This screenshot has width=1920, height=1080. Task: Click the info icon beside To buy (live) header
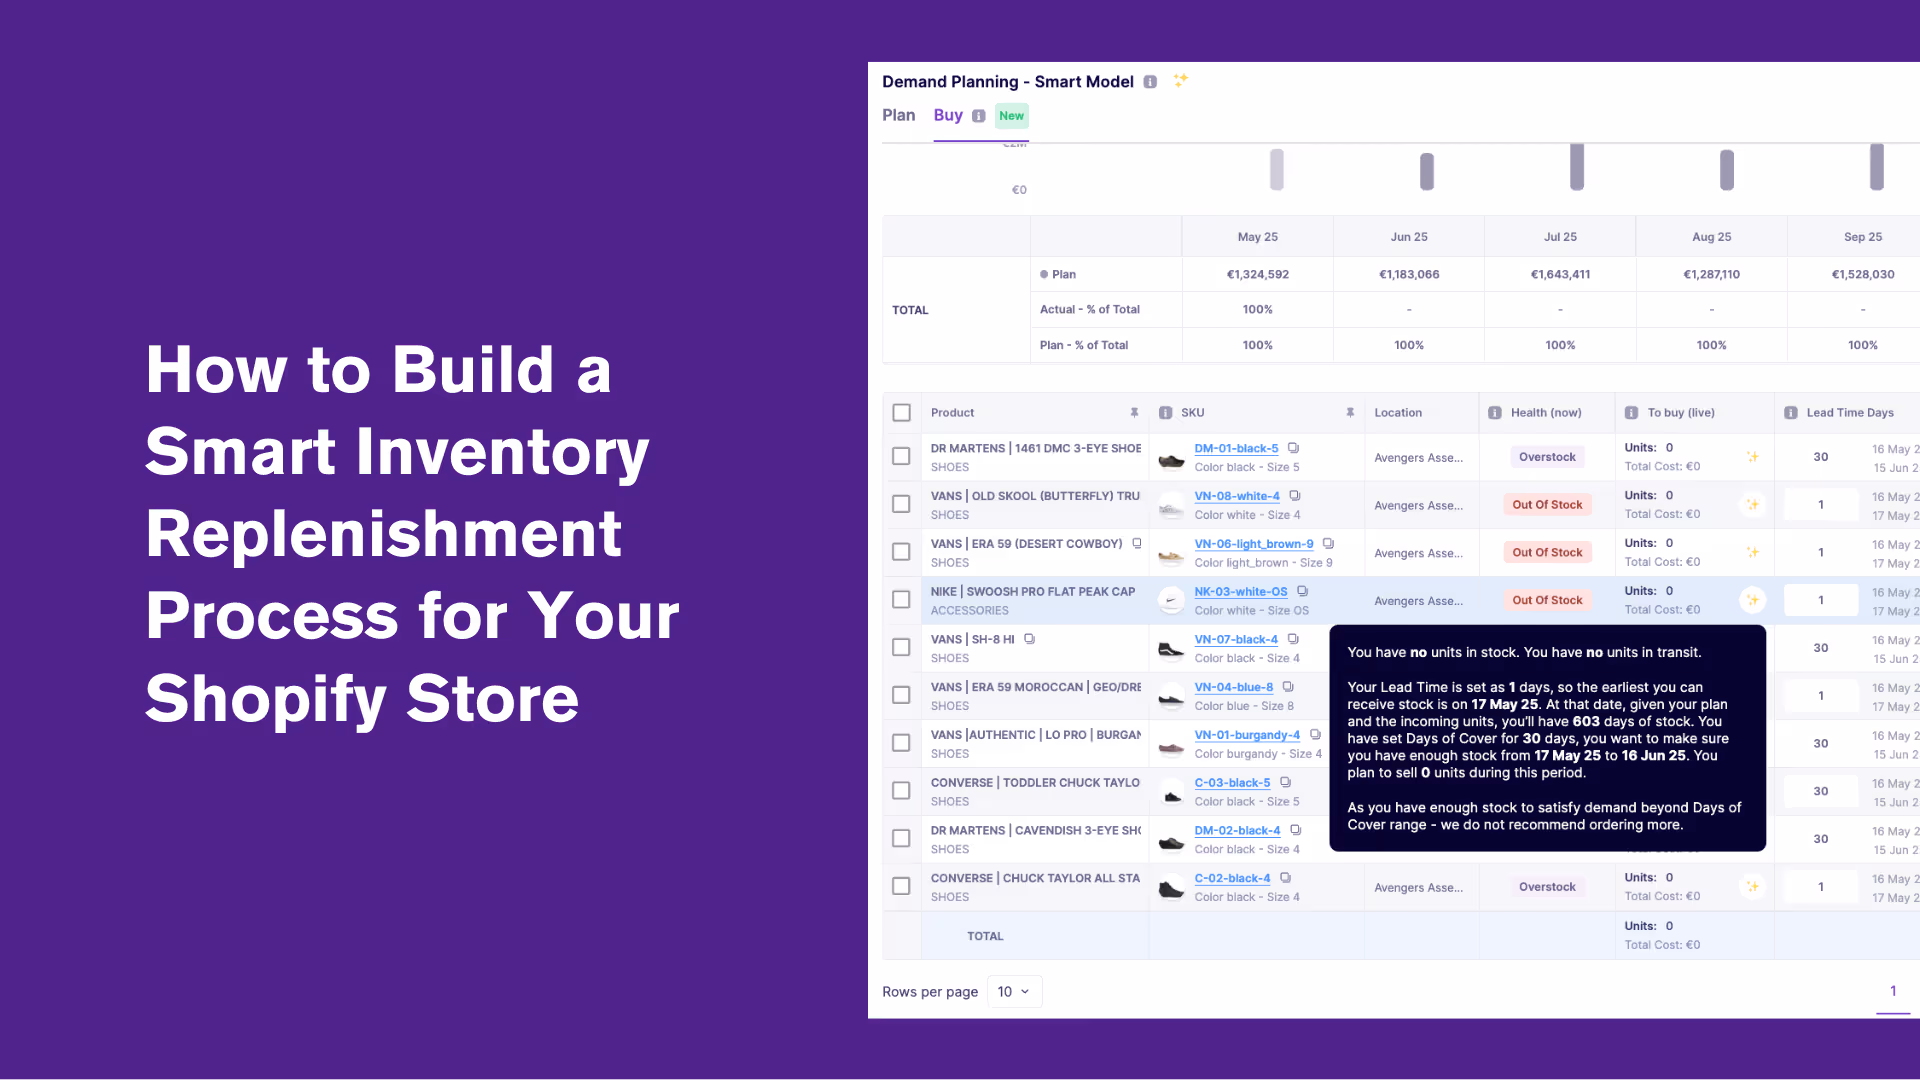[1631, 413]
